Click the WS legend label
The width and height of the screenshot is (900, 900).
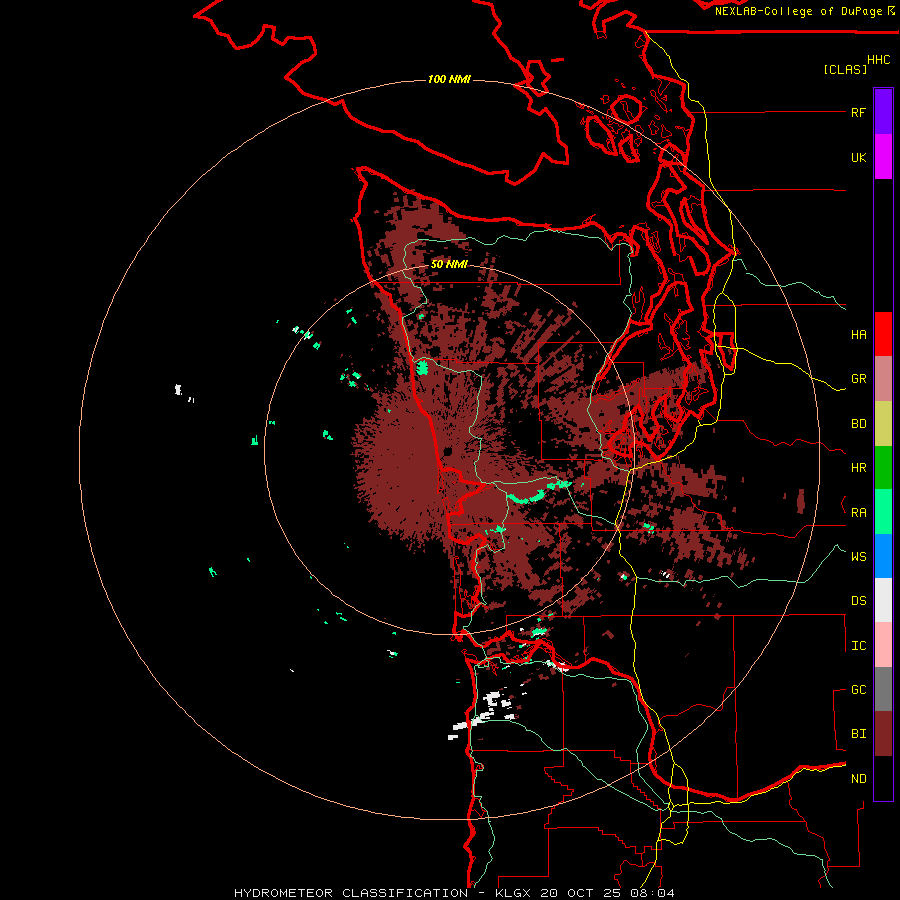[x=858, y=557]
